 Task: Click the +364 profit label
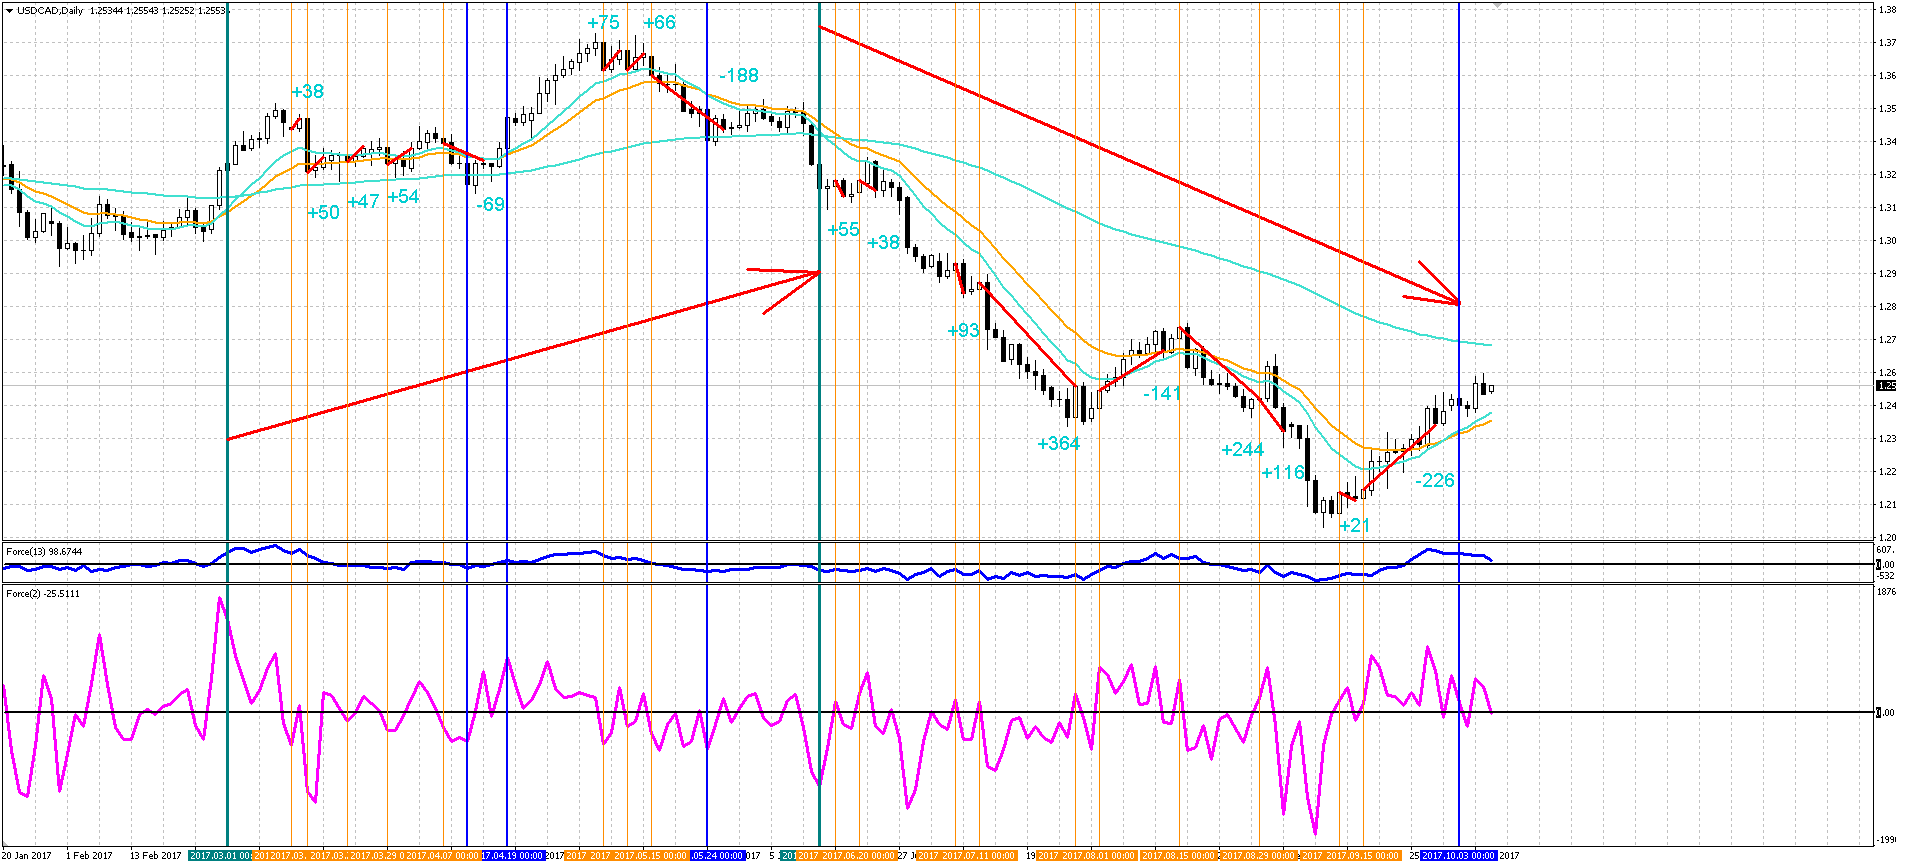point(1058,443)
